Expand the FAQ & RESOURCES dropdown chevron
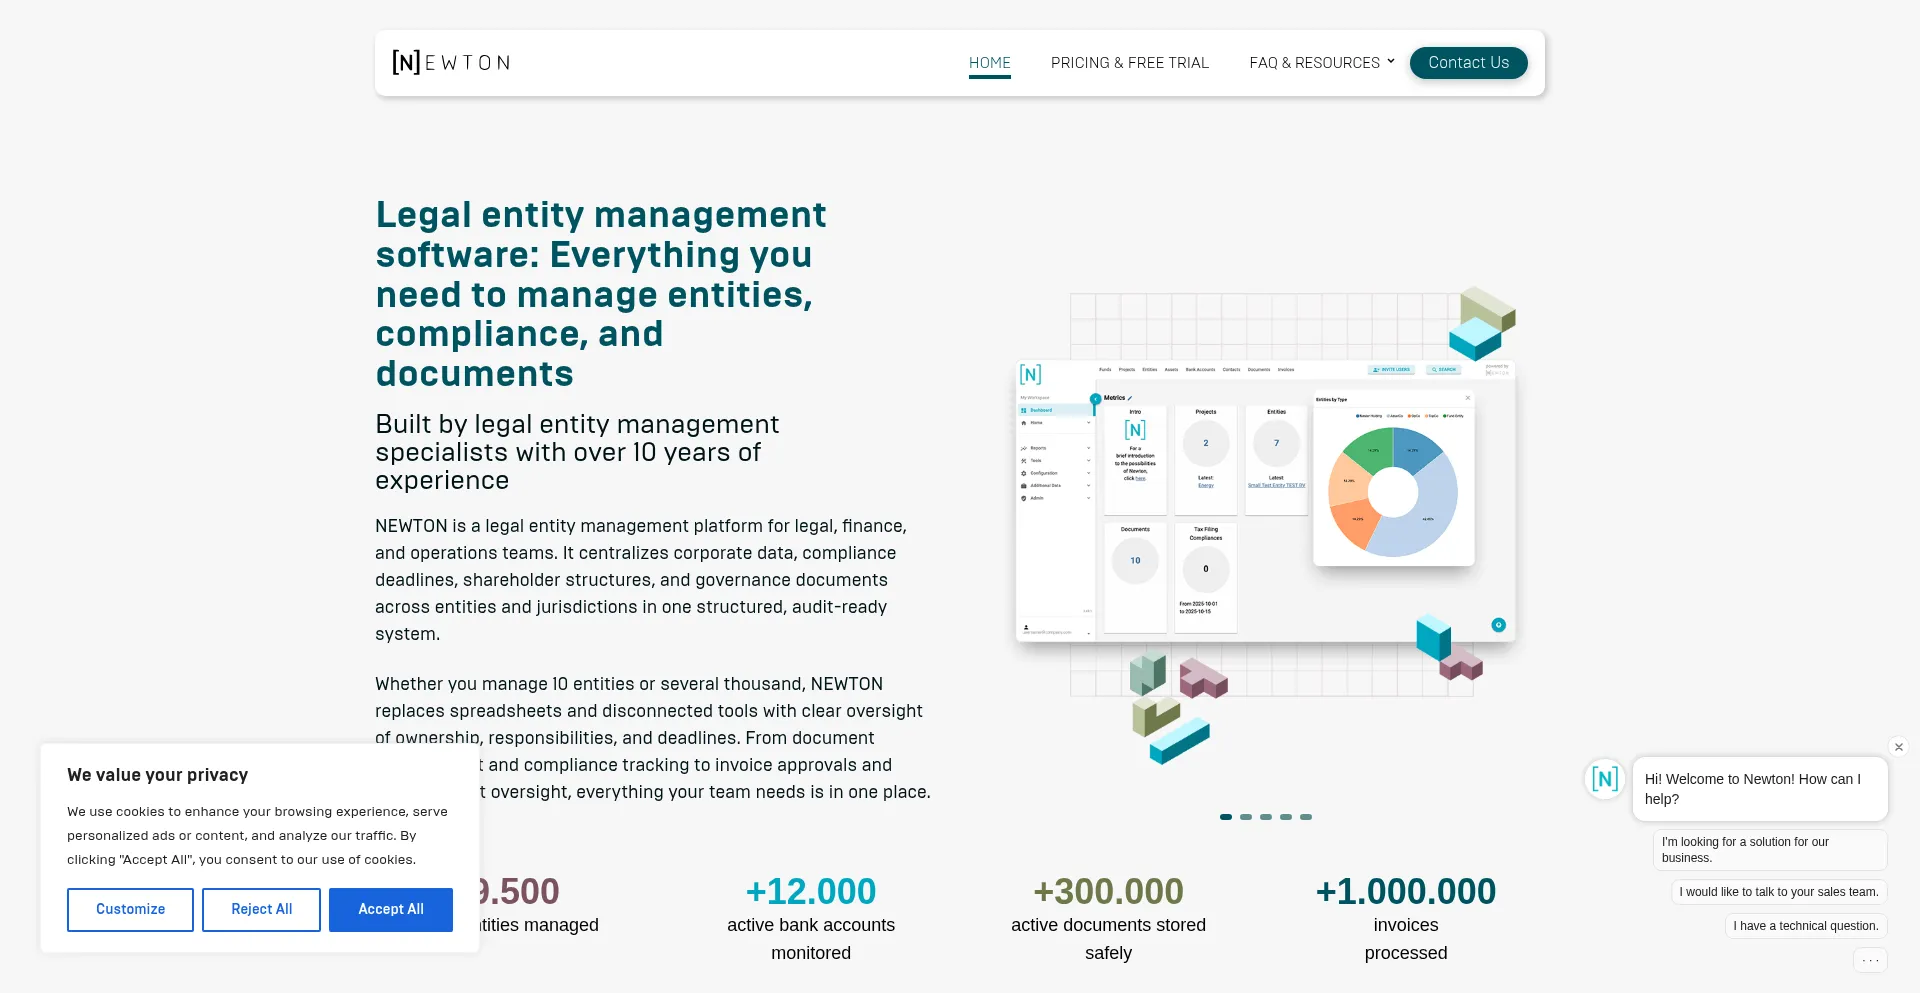 pyautogui.click(x=1390, y=61)
